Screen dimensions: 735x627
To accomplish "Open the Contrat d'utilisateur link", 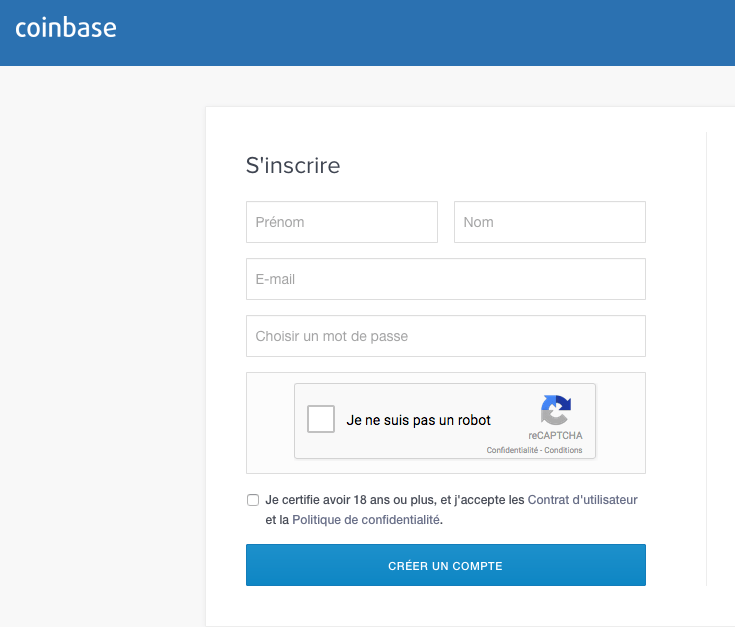I will tap(582, 500).
